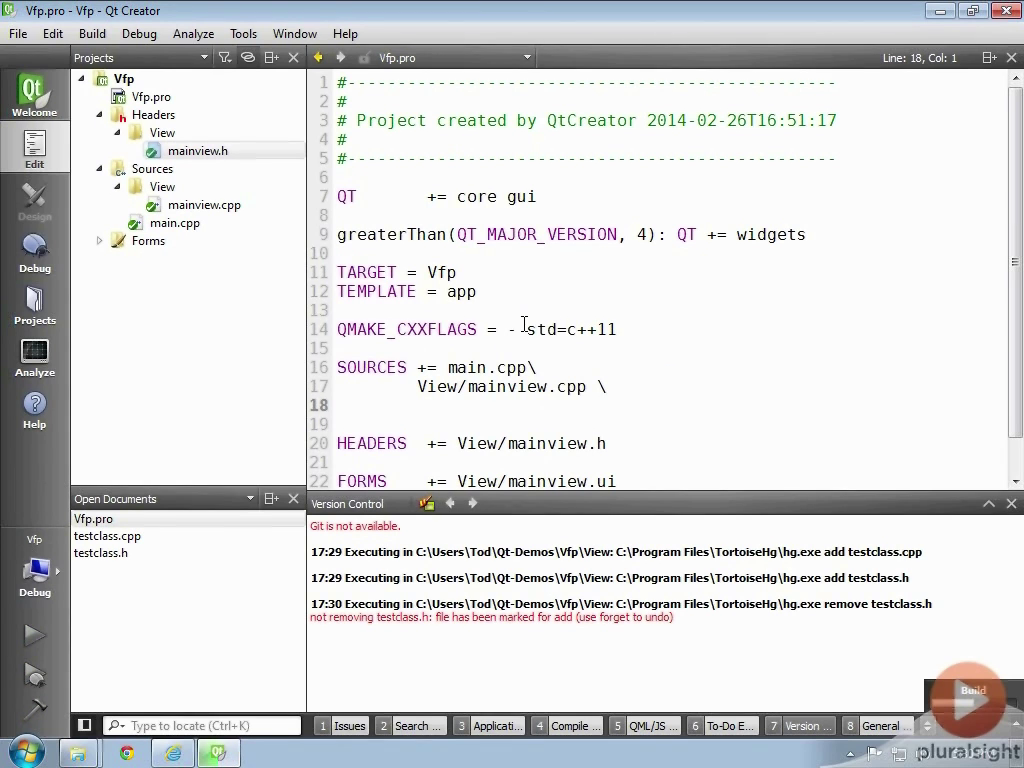Open the File menu
Image resolution: width=1024 pixels, height=768 pixels.
click(18, 33)
